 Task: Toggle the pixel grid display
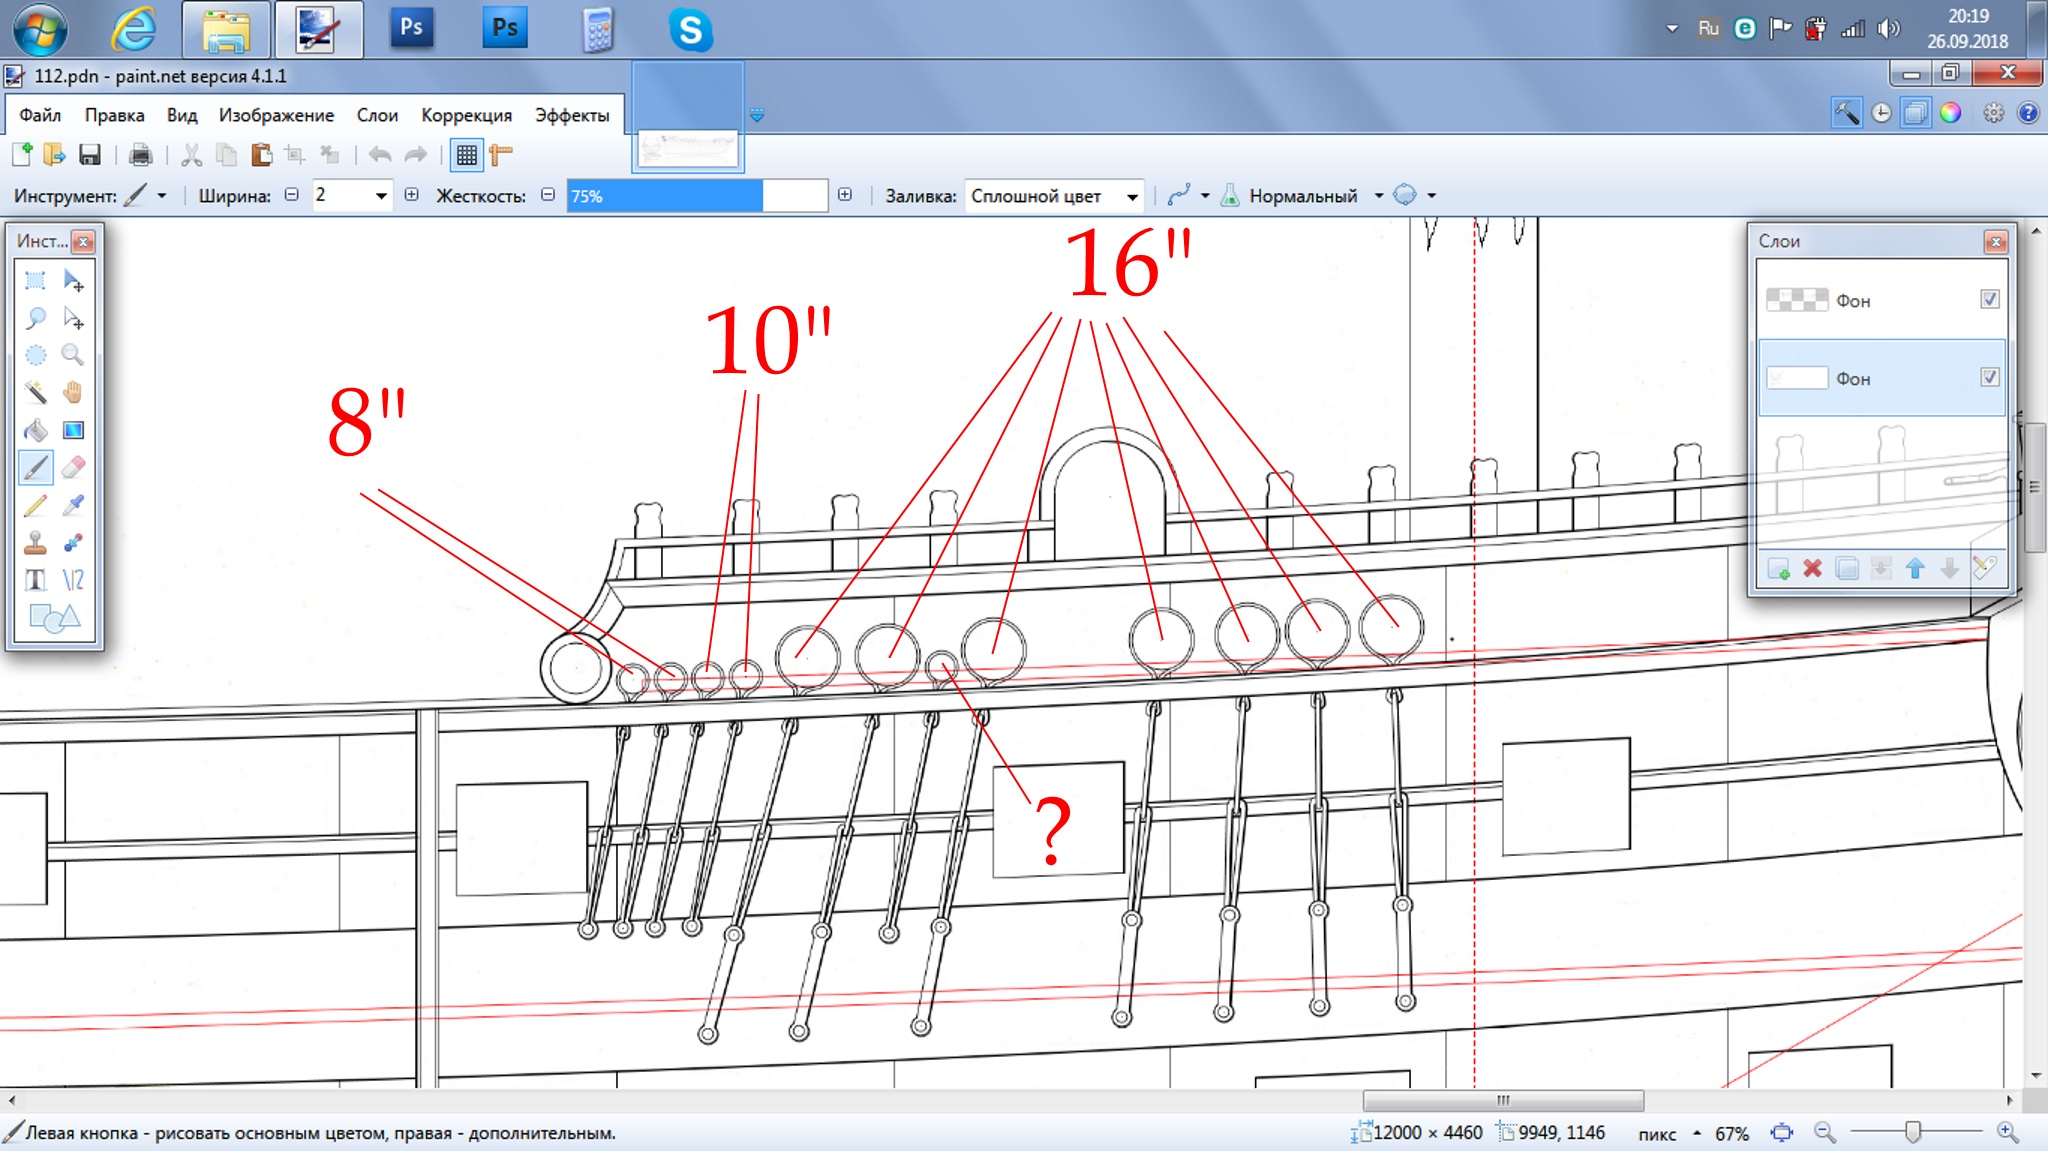(466, 154)
